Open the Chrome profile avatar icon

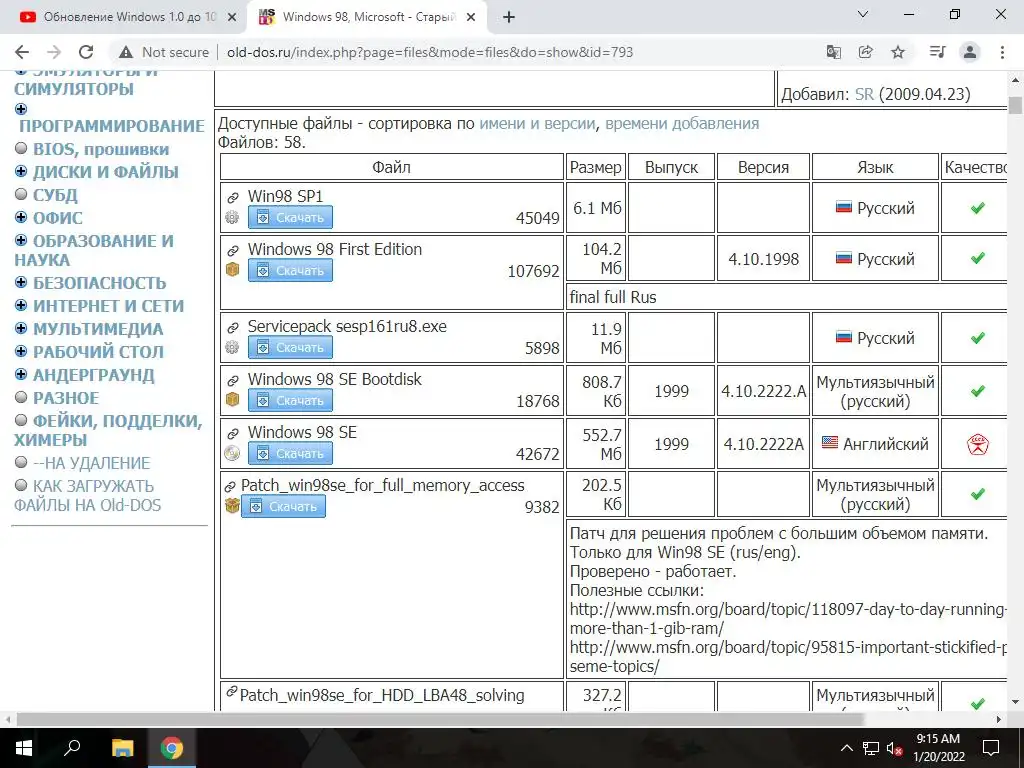pos(970,52)
